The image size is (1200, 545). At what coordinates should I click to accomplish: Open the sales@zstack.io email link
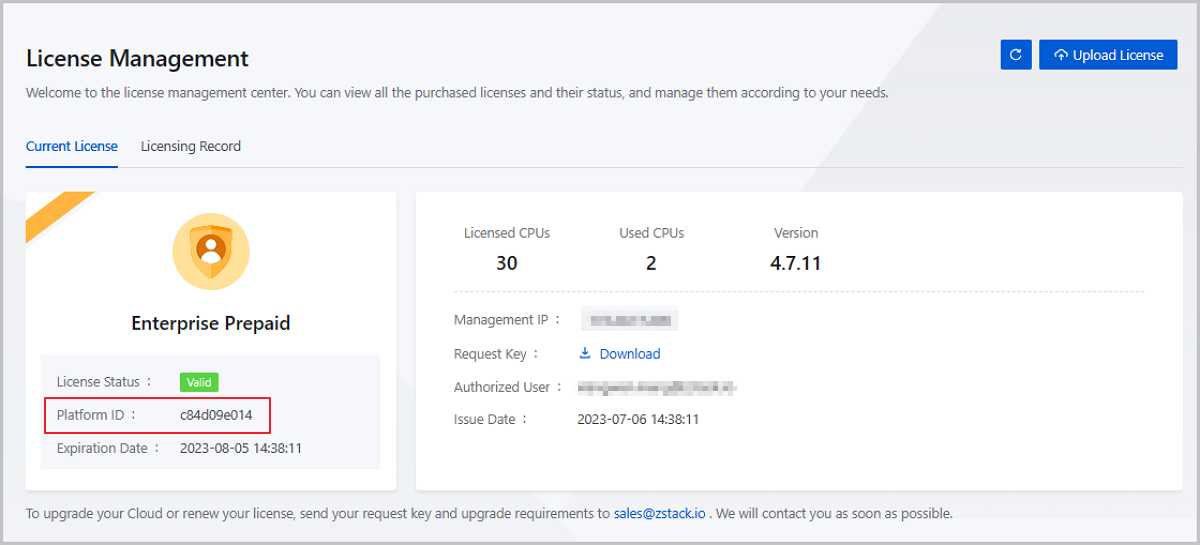coord(659,514)
